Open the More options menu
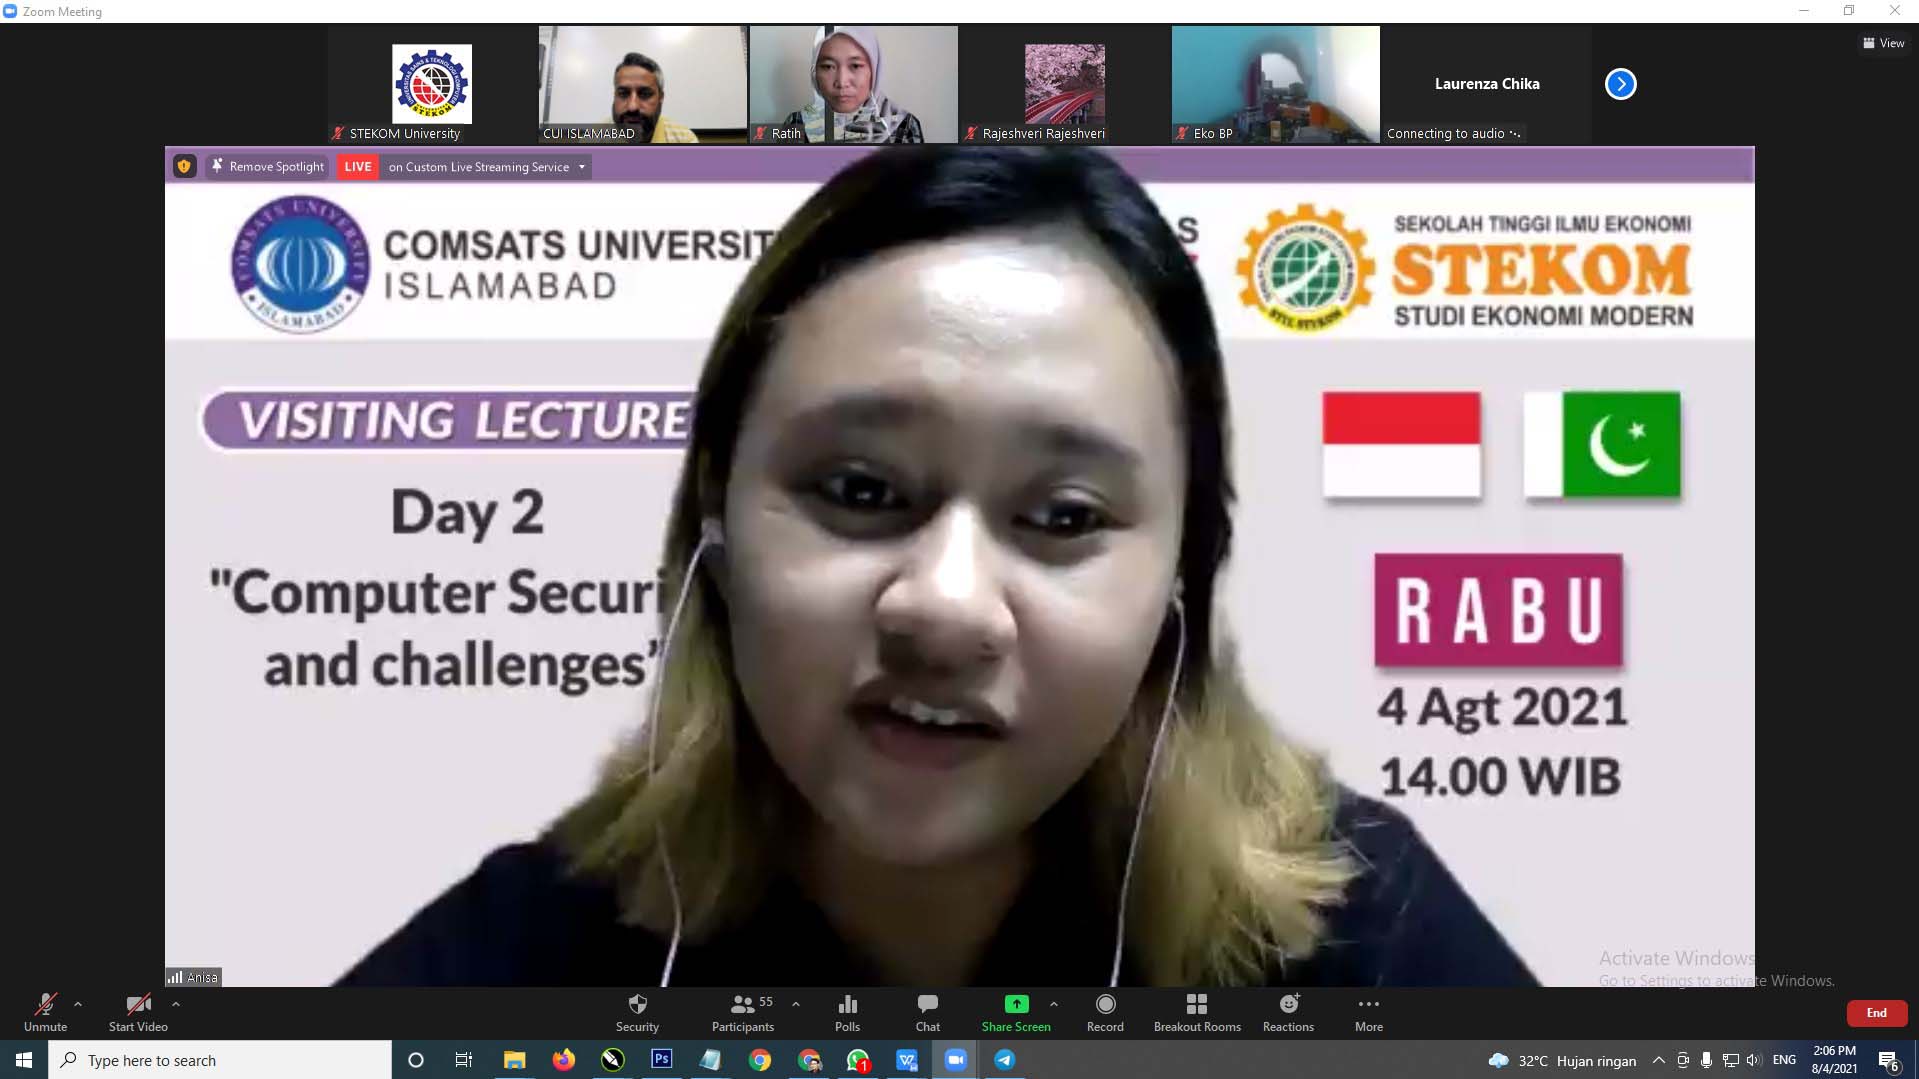1919x1079 pixels. (x=1369, y=1012)
